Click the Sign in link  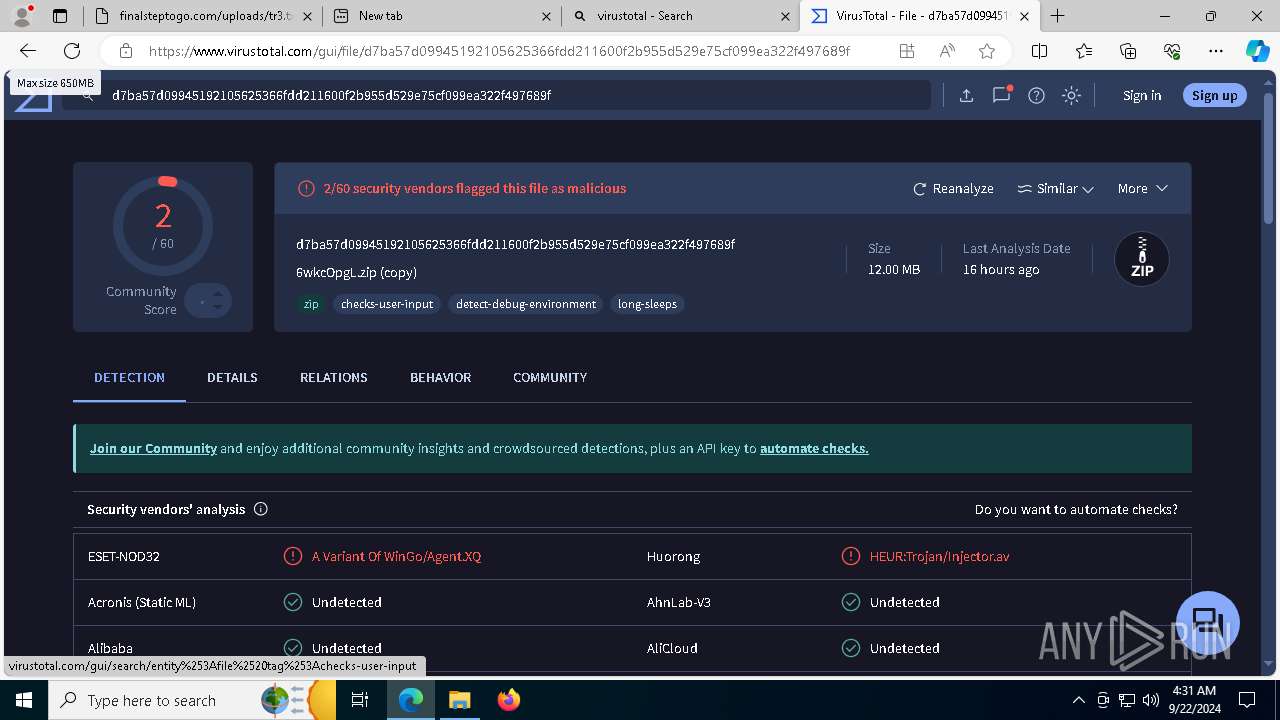pos(1142,95)
